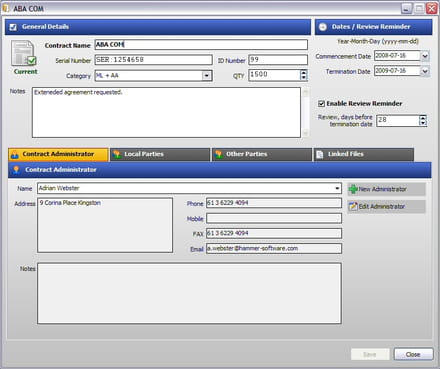
Task: Click the Email field
Action: (274, 249)
